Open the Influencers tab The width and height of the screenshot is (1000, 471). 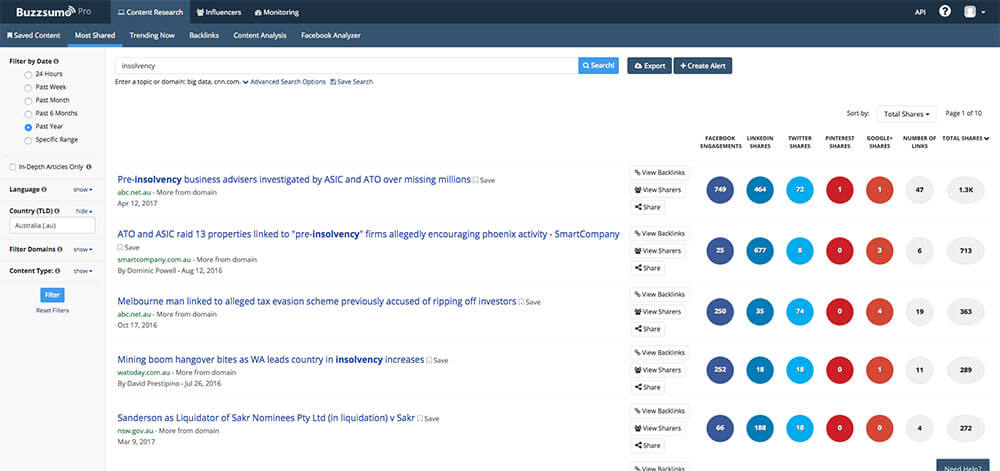(x=218, y=11)
